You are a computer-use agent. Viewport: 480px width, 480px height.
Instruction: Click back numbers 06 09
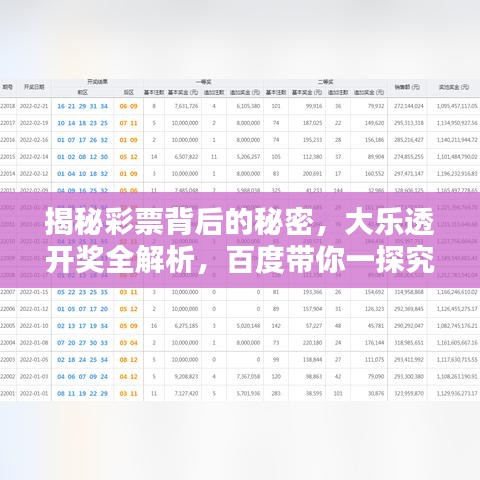click(x=128, y=106)
